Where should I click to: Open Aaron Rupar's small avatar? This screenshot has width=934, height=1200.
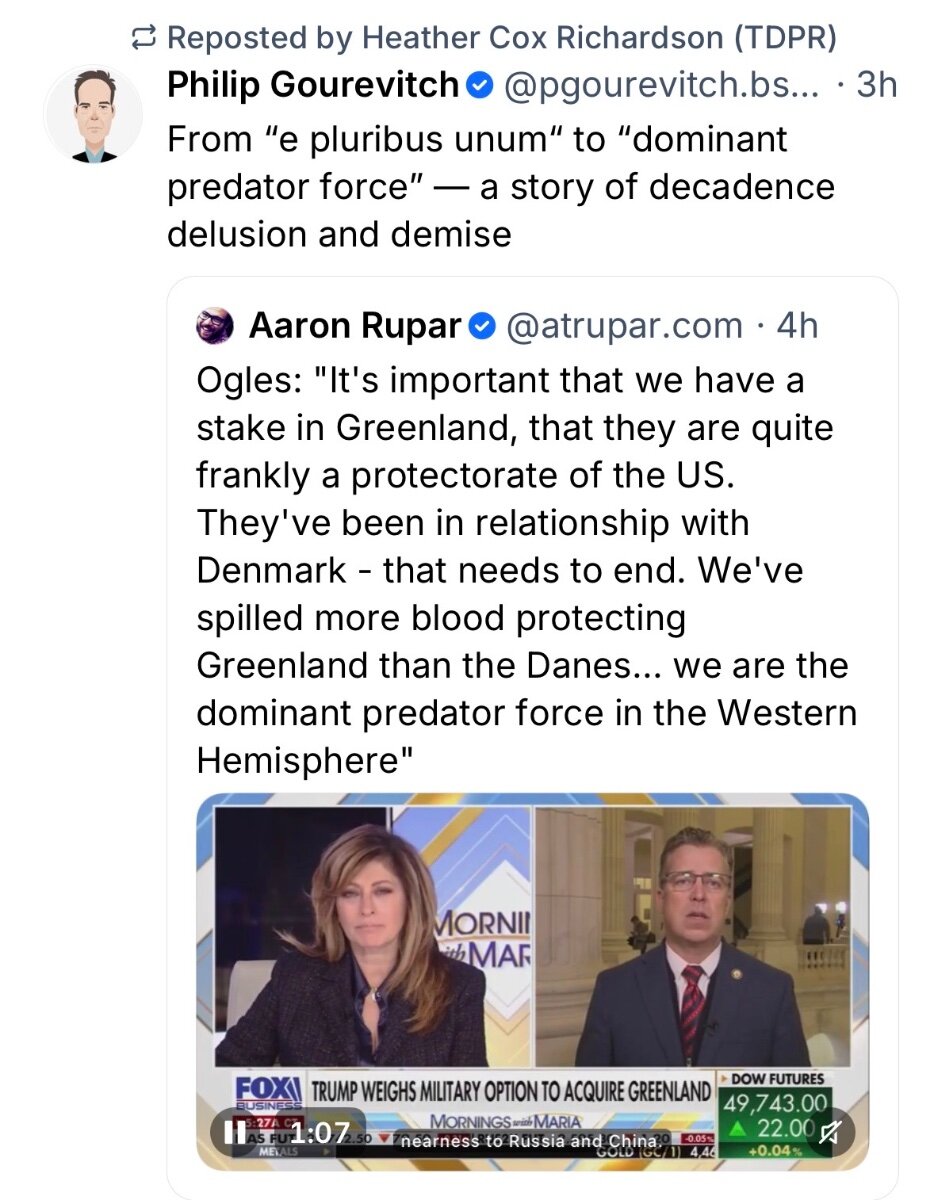click(x=215, y=325)
